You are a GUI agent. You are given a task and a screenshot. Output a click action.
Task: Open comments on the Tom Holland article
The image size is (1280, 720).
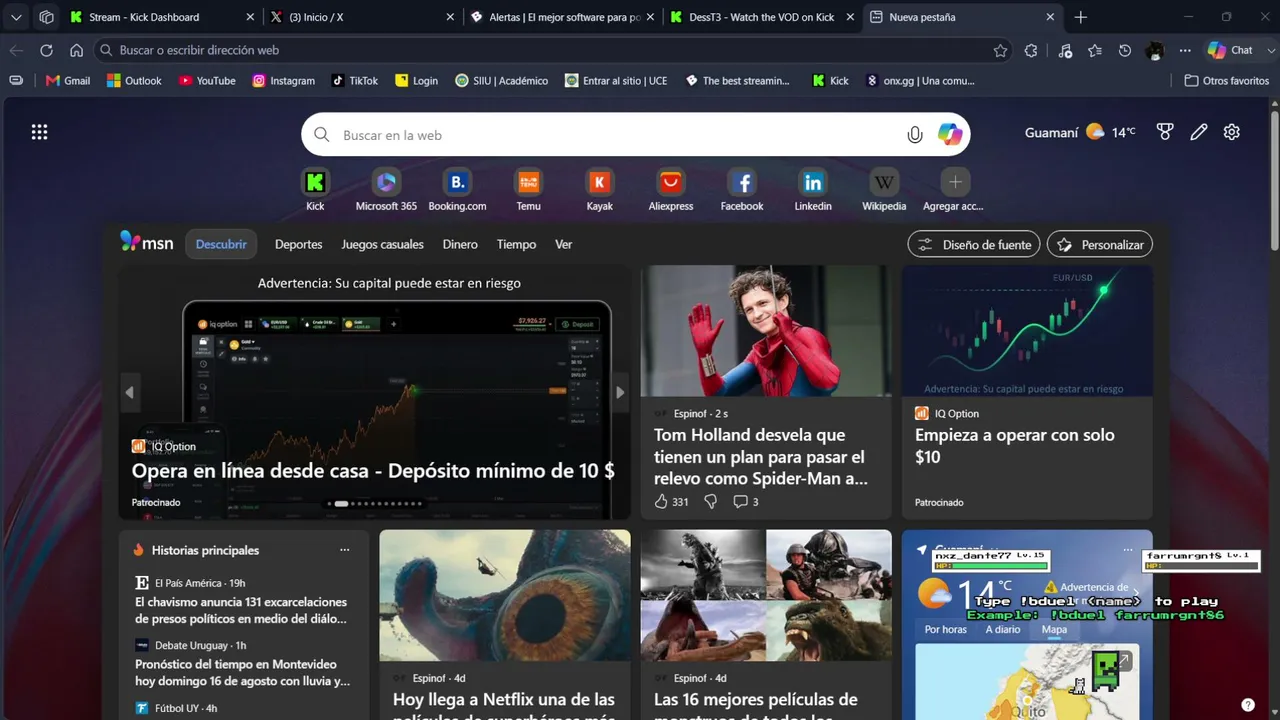(746, 502)
